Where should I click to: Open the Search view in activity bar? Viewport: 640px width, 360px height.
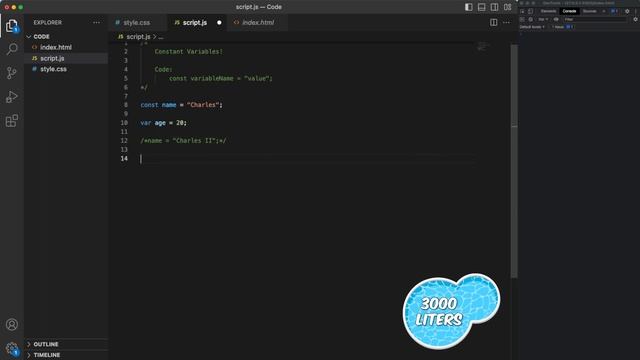(x=12, y=49)
